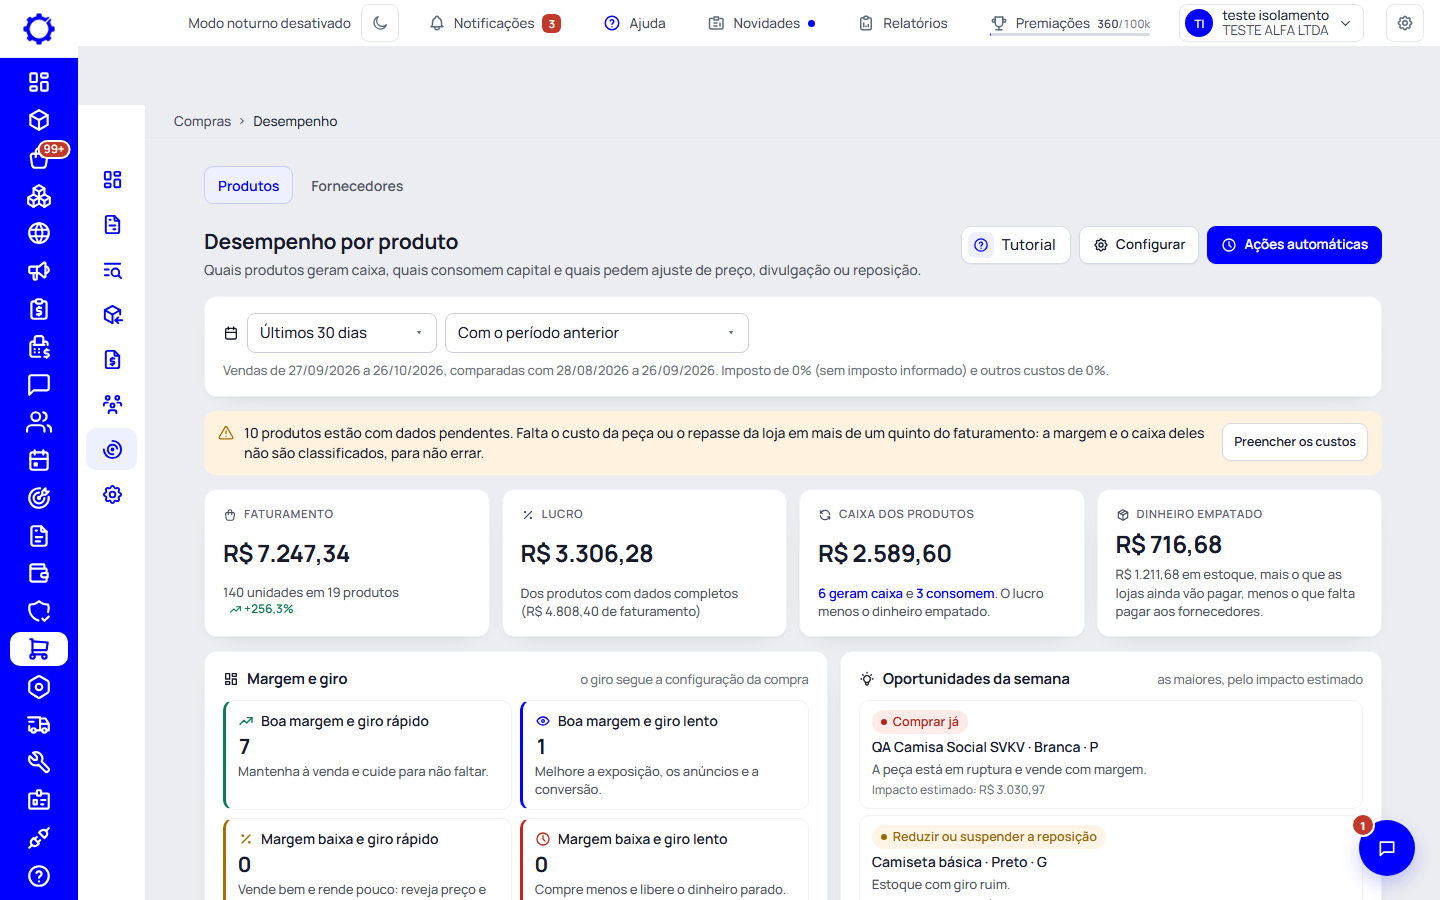Open the users icon in the blue sidebar
Screen dimensions: 1440x900
point(39,422)
